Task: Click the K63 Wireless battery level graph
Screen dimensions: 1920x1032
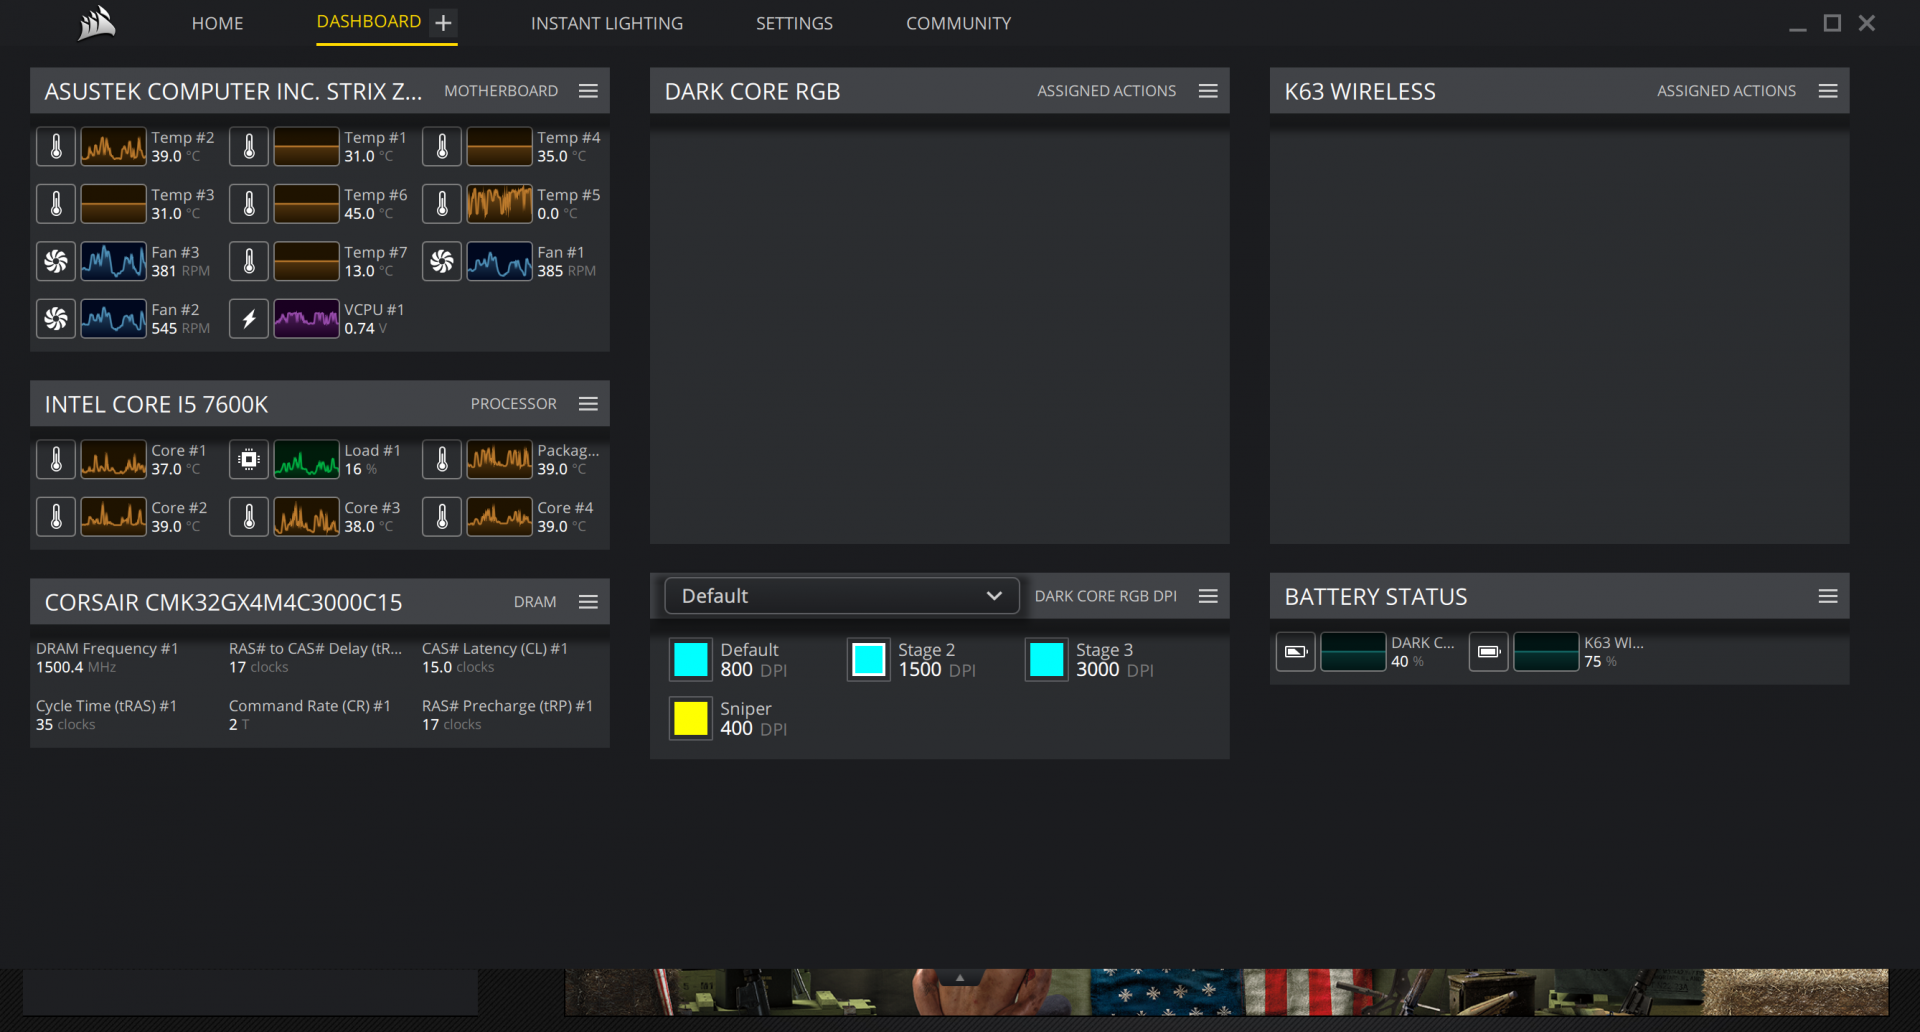Action: [1546, 652]
